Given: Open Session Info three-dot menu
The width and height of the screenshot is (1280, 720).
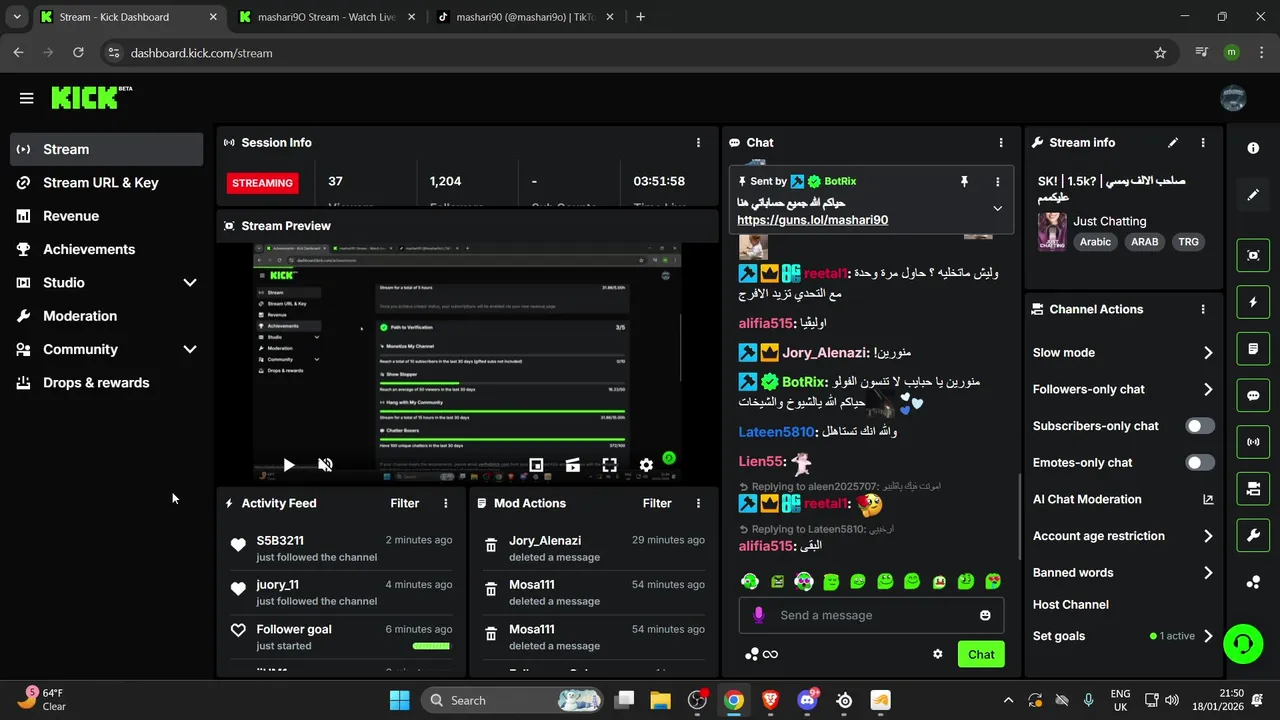Looking at the screenshot, I should coord(698,143).
